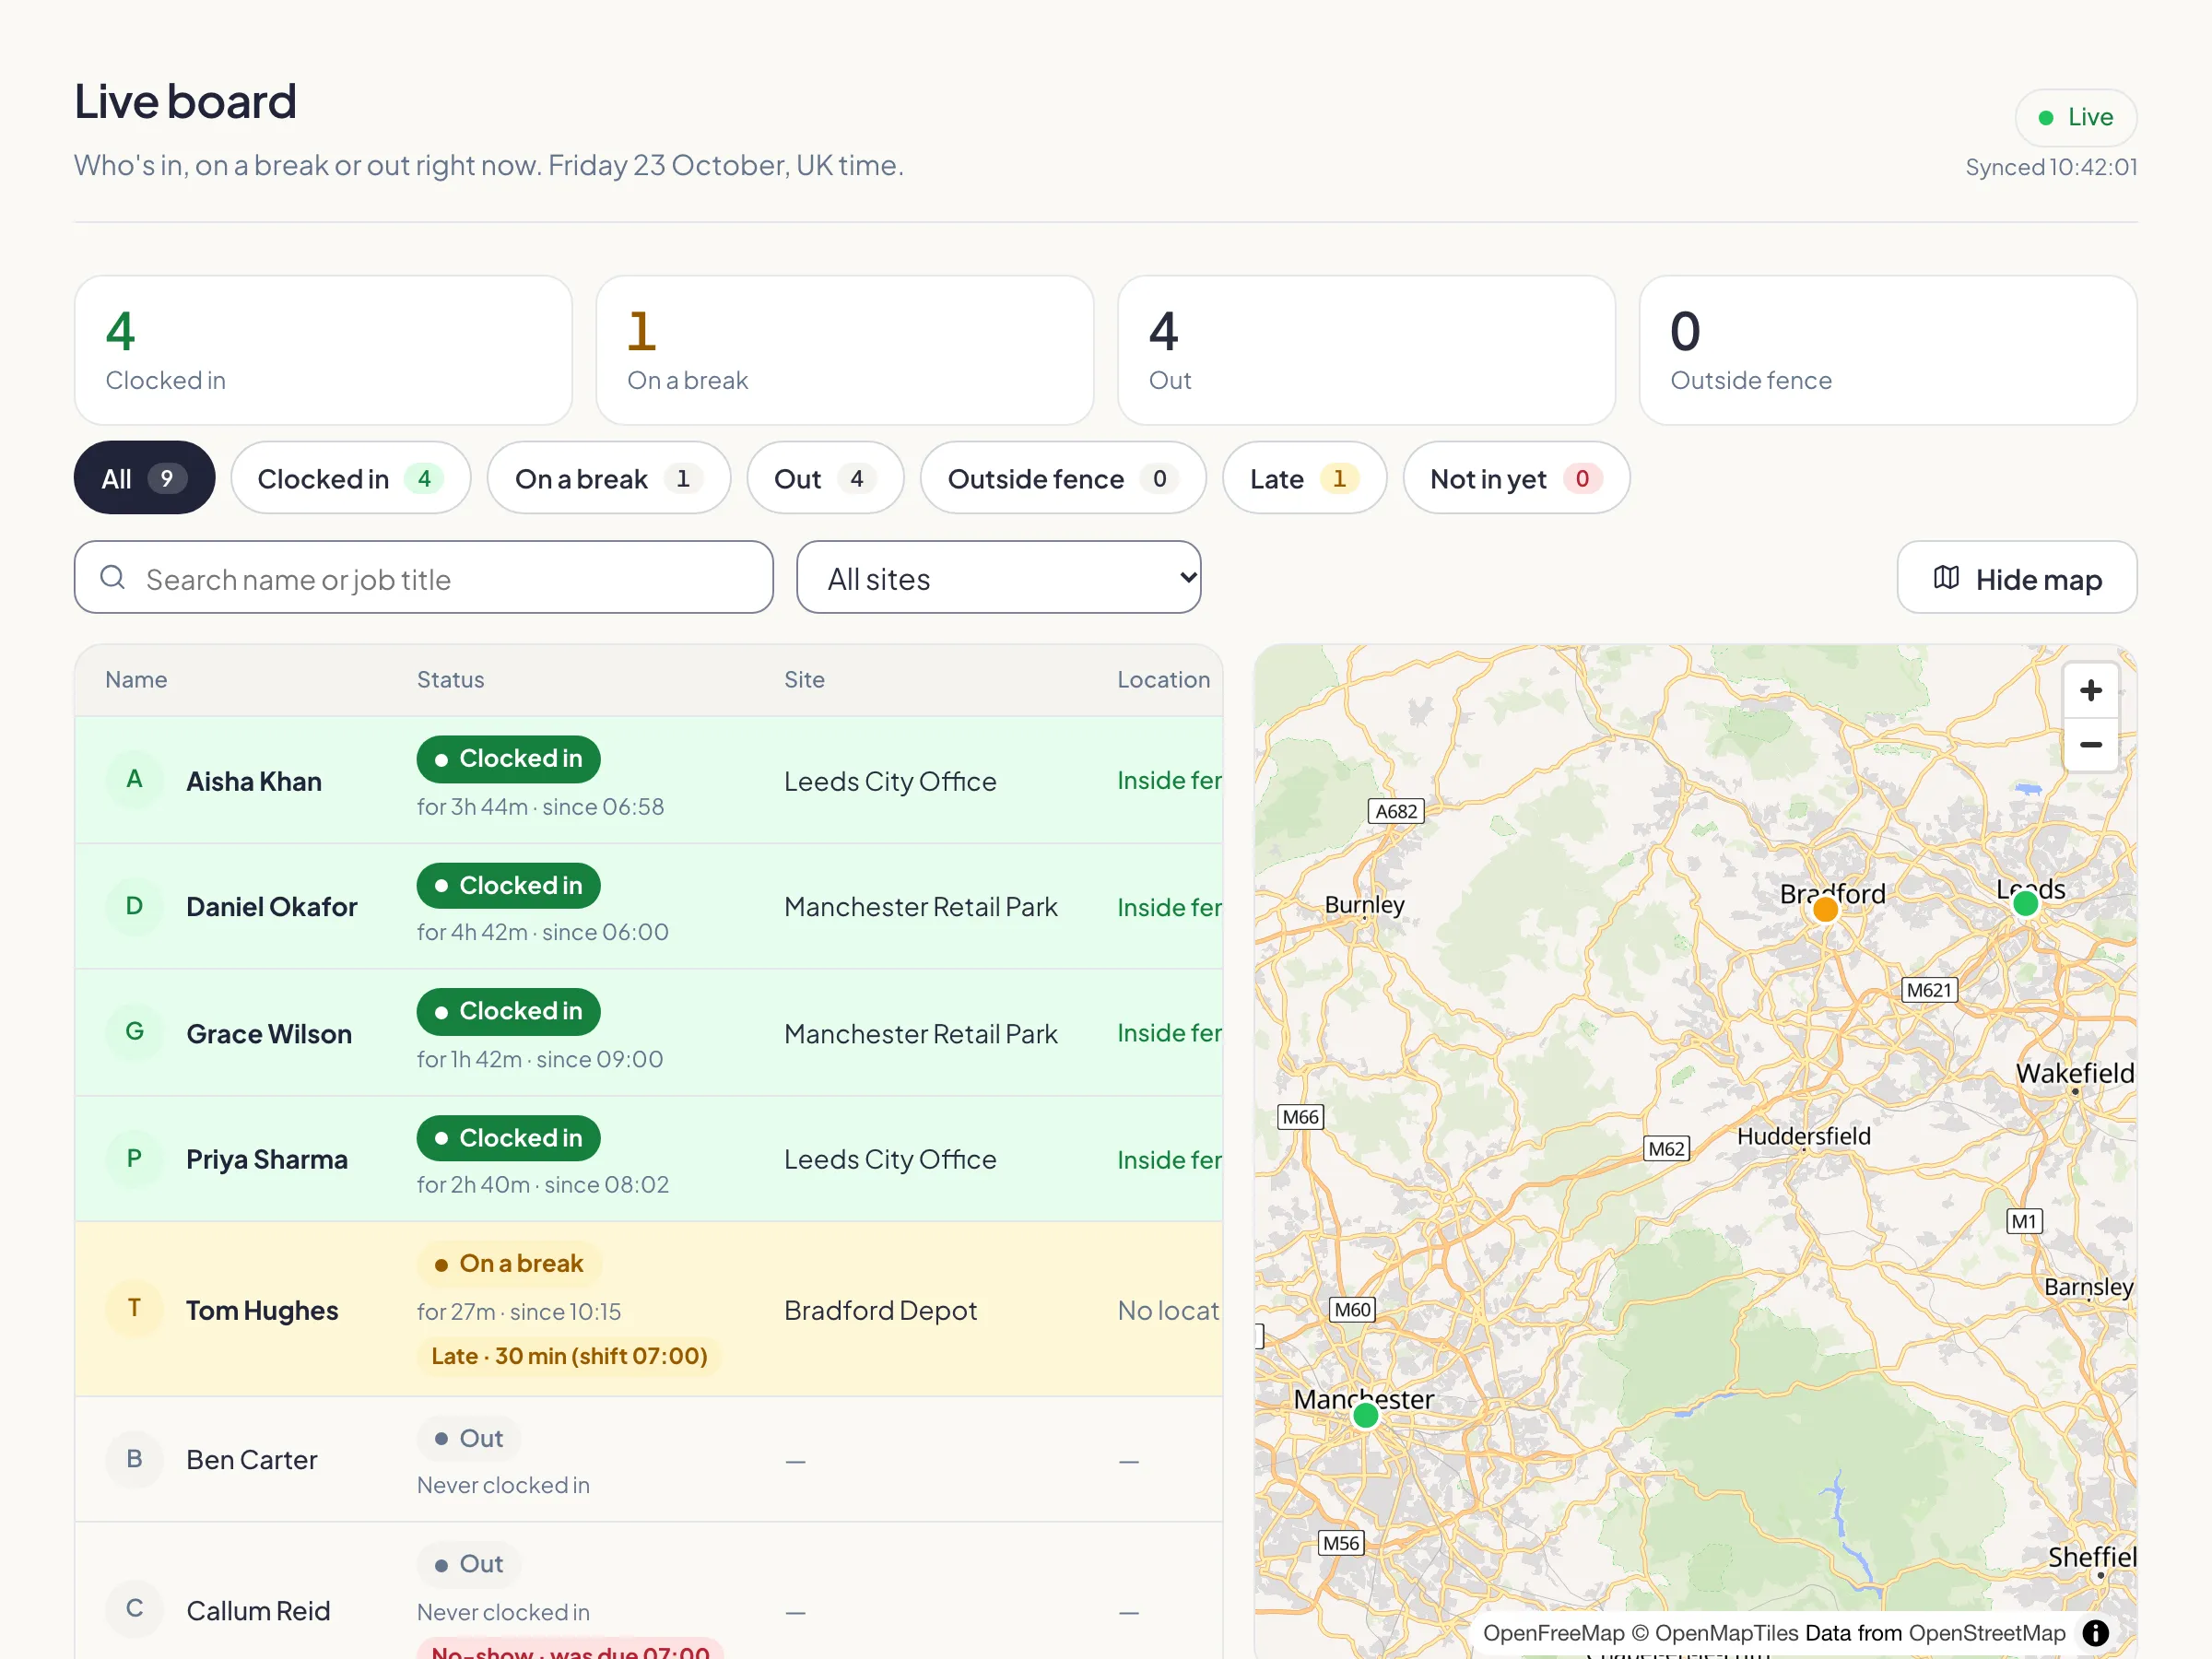
Task: Filter by On a break
Action: point(608,478)
